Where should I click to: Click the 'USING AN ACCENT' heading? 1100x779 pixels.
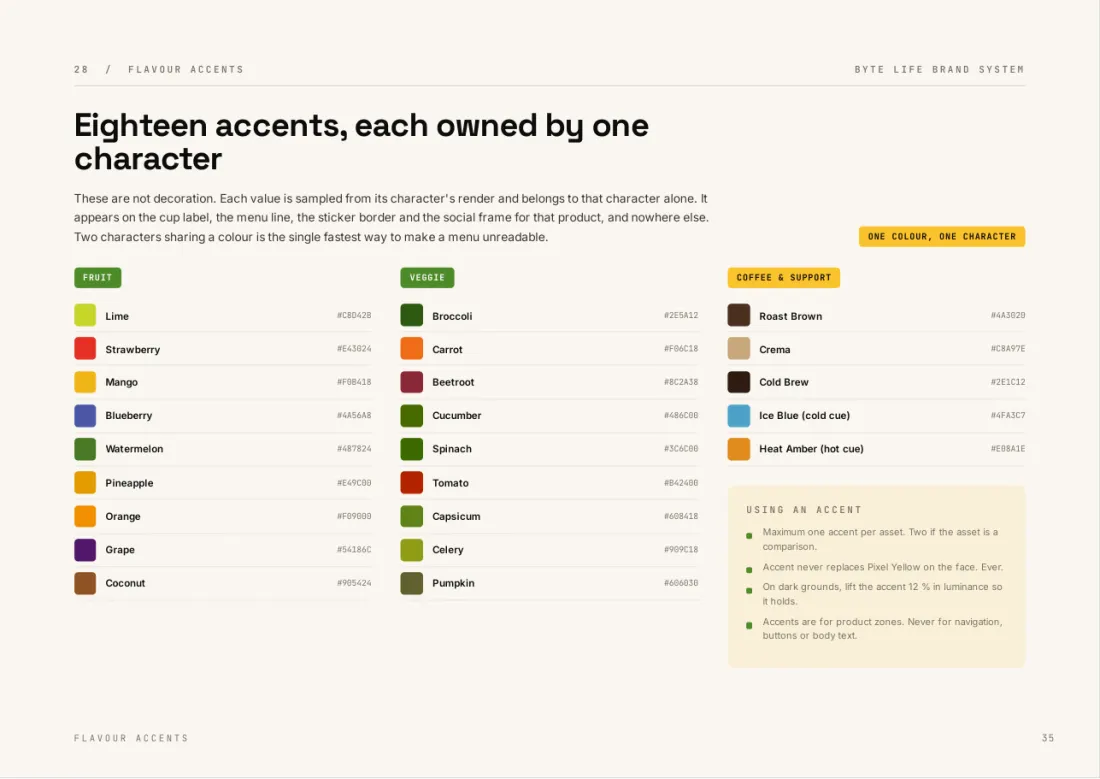(x=804, y=510)
